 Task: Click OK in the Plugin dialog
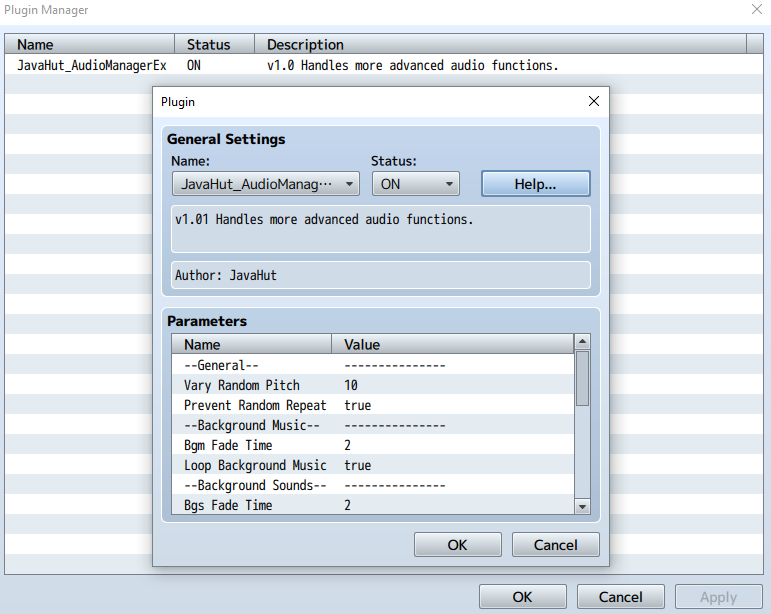[x=457, y=545]
